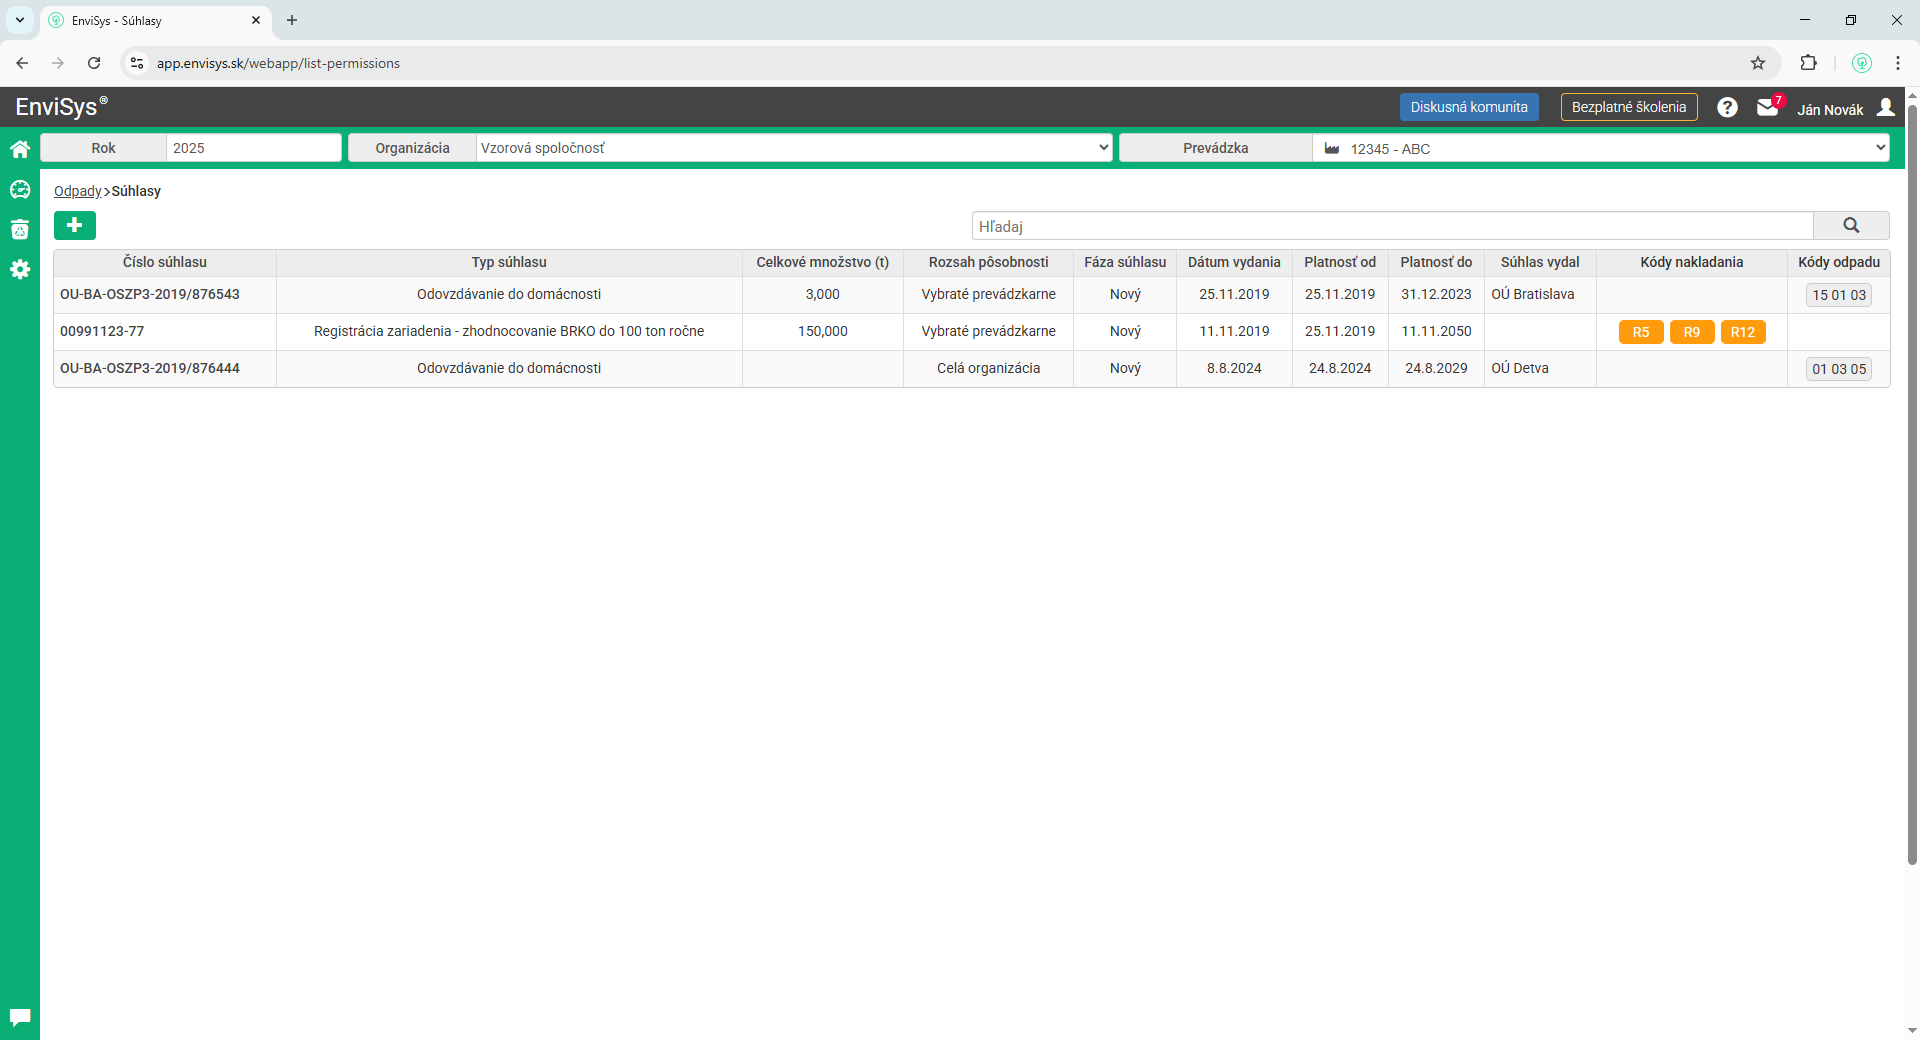Click the green plus add-permission button

coord(75,226)
